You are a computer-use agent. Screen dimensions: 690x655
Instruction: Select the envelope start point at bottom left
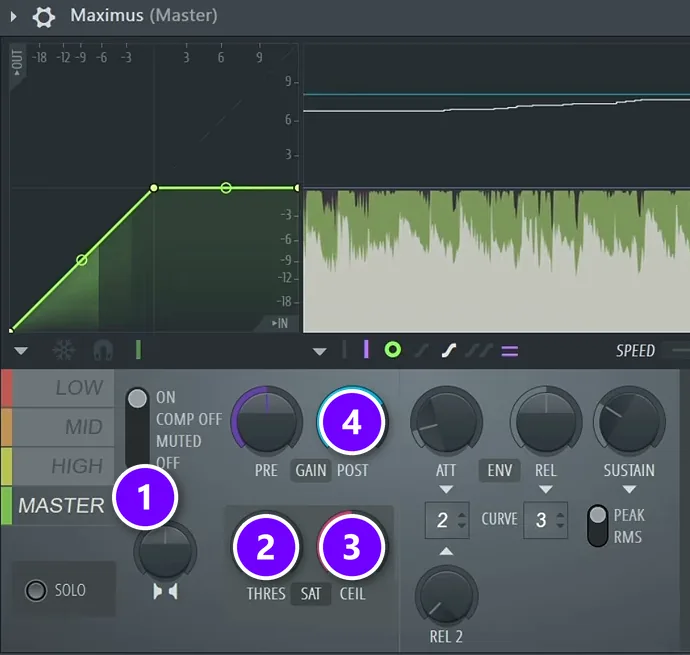pyautogui.click(x=11, y=330)
